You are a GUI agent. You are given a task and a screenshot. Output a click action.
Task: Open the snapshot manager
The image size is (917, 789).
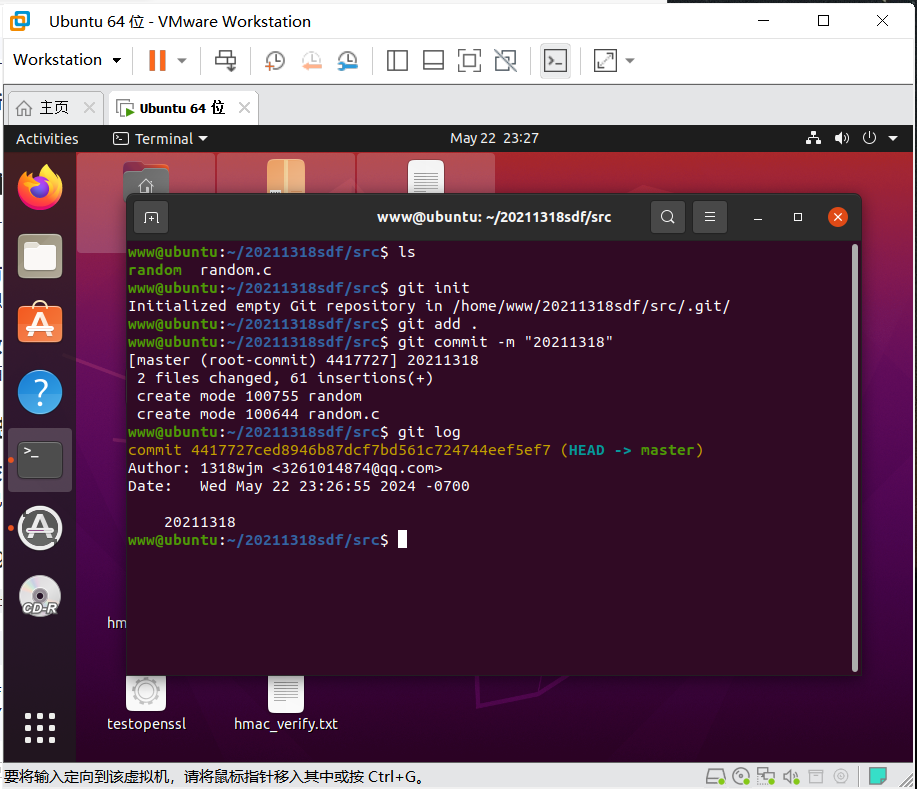click(347, 60)
